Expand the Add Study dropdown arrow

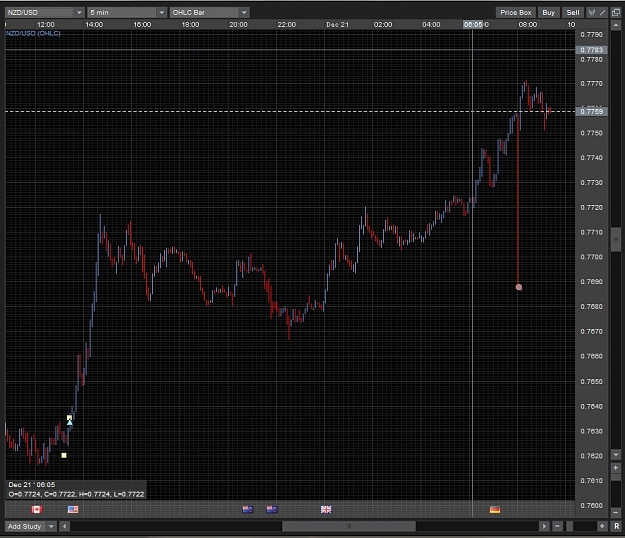(x=51, y=526)
